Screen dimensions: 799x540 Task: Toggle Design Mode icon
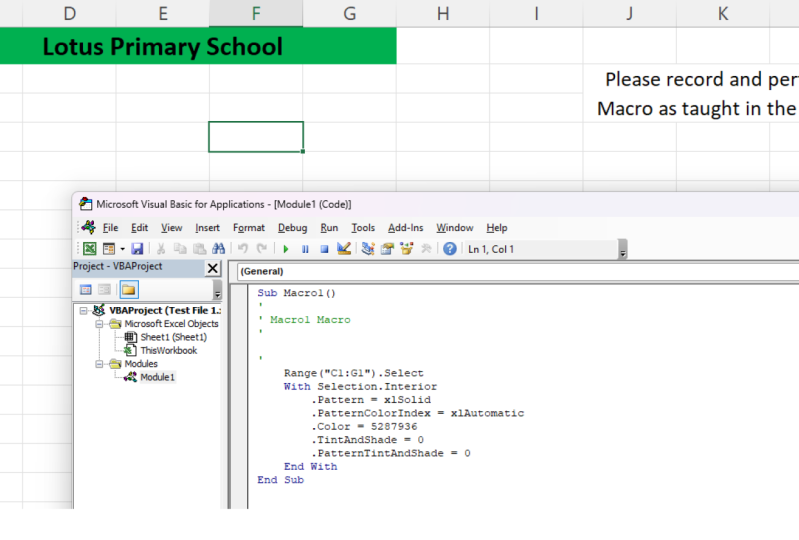pyautogui.click(x=344, y=249)
